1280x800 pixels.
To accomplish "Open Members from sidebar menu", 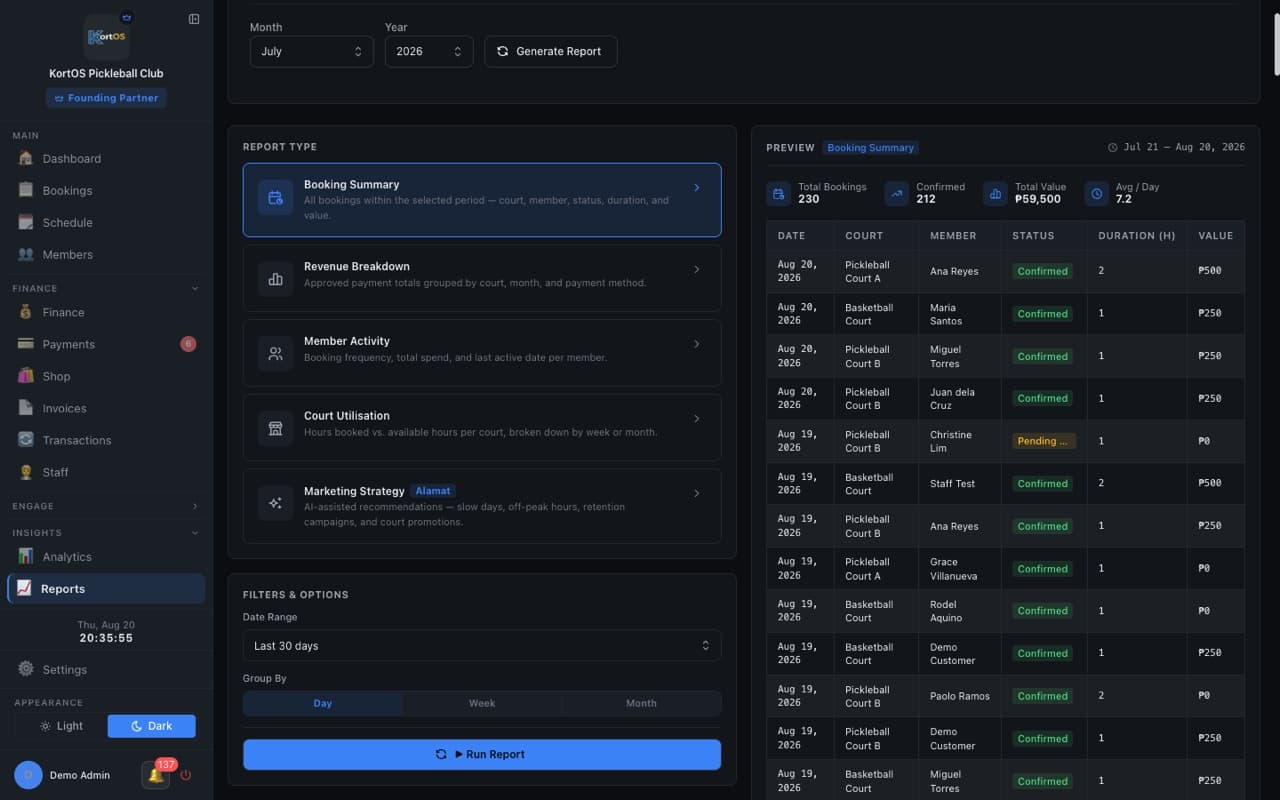I will point(106,254).
